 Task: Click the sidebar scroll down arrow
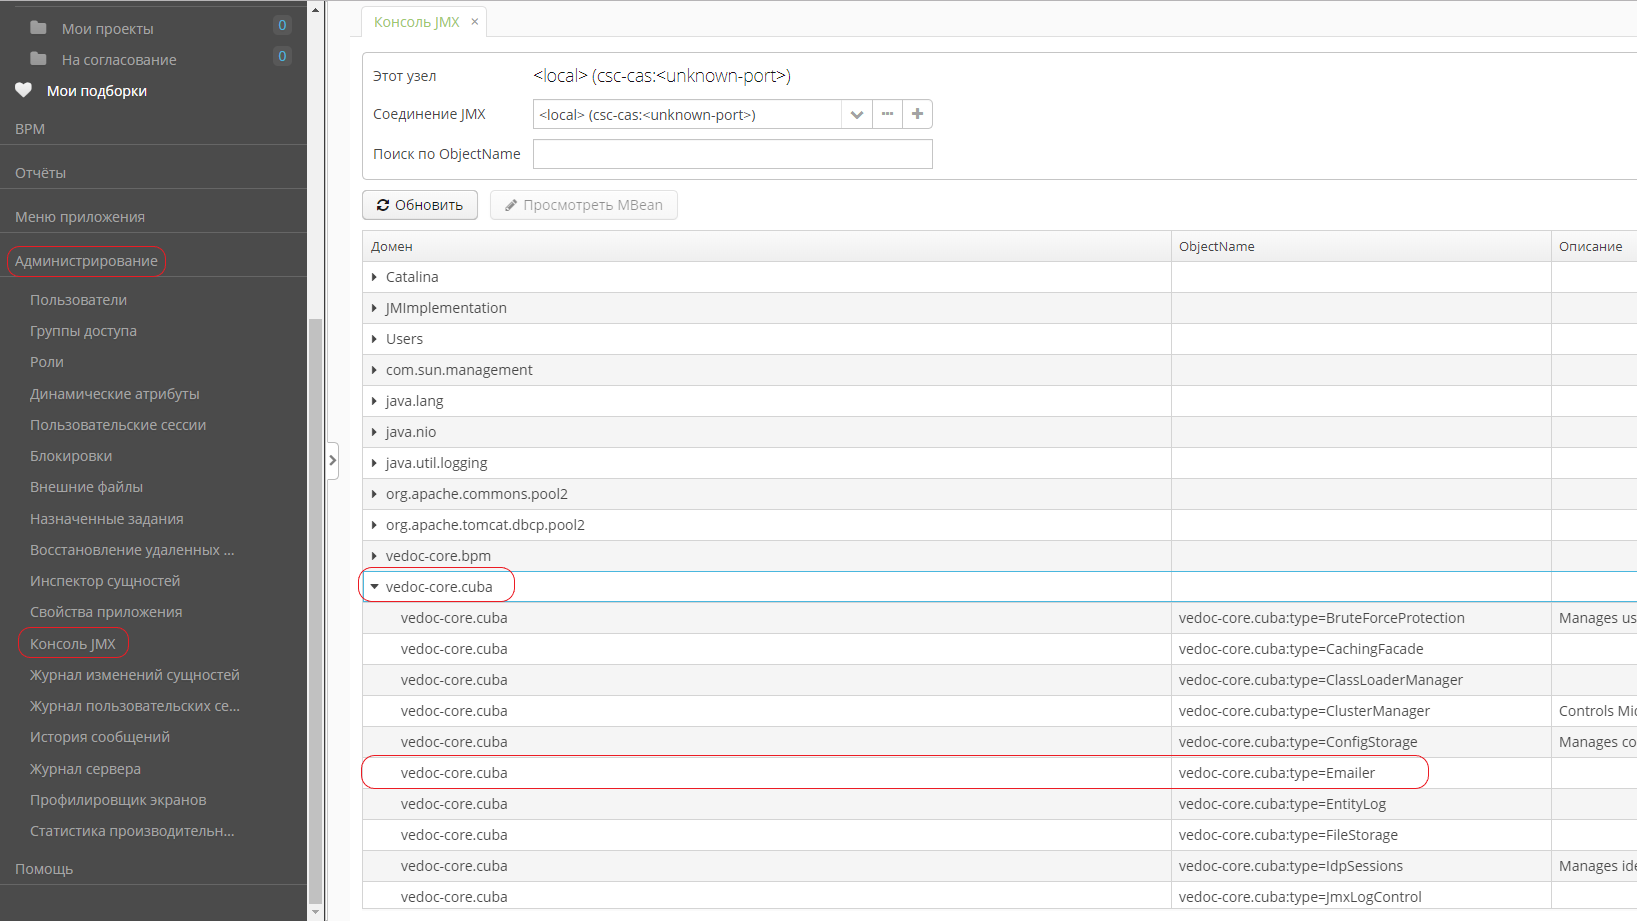pos(316,912)
